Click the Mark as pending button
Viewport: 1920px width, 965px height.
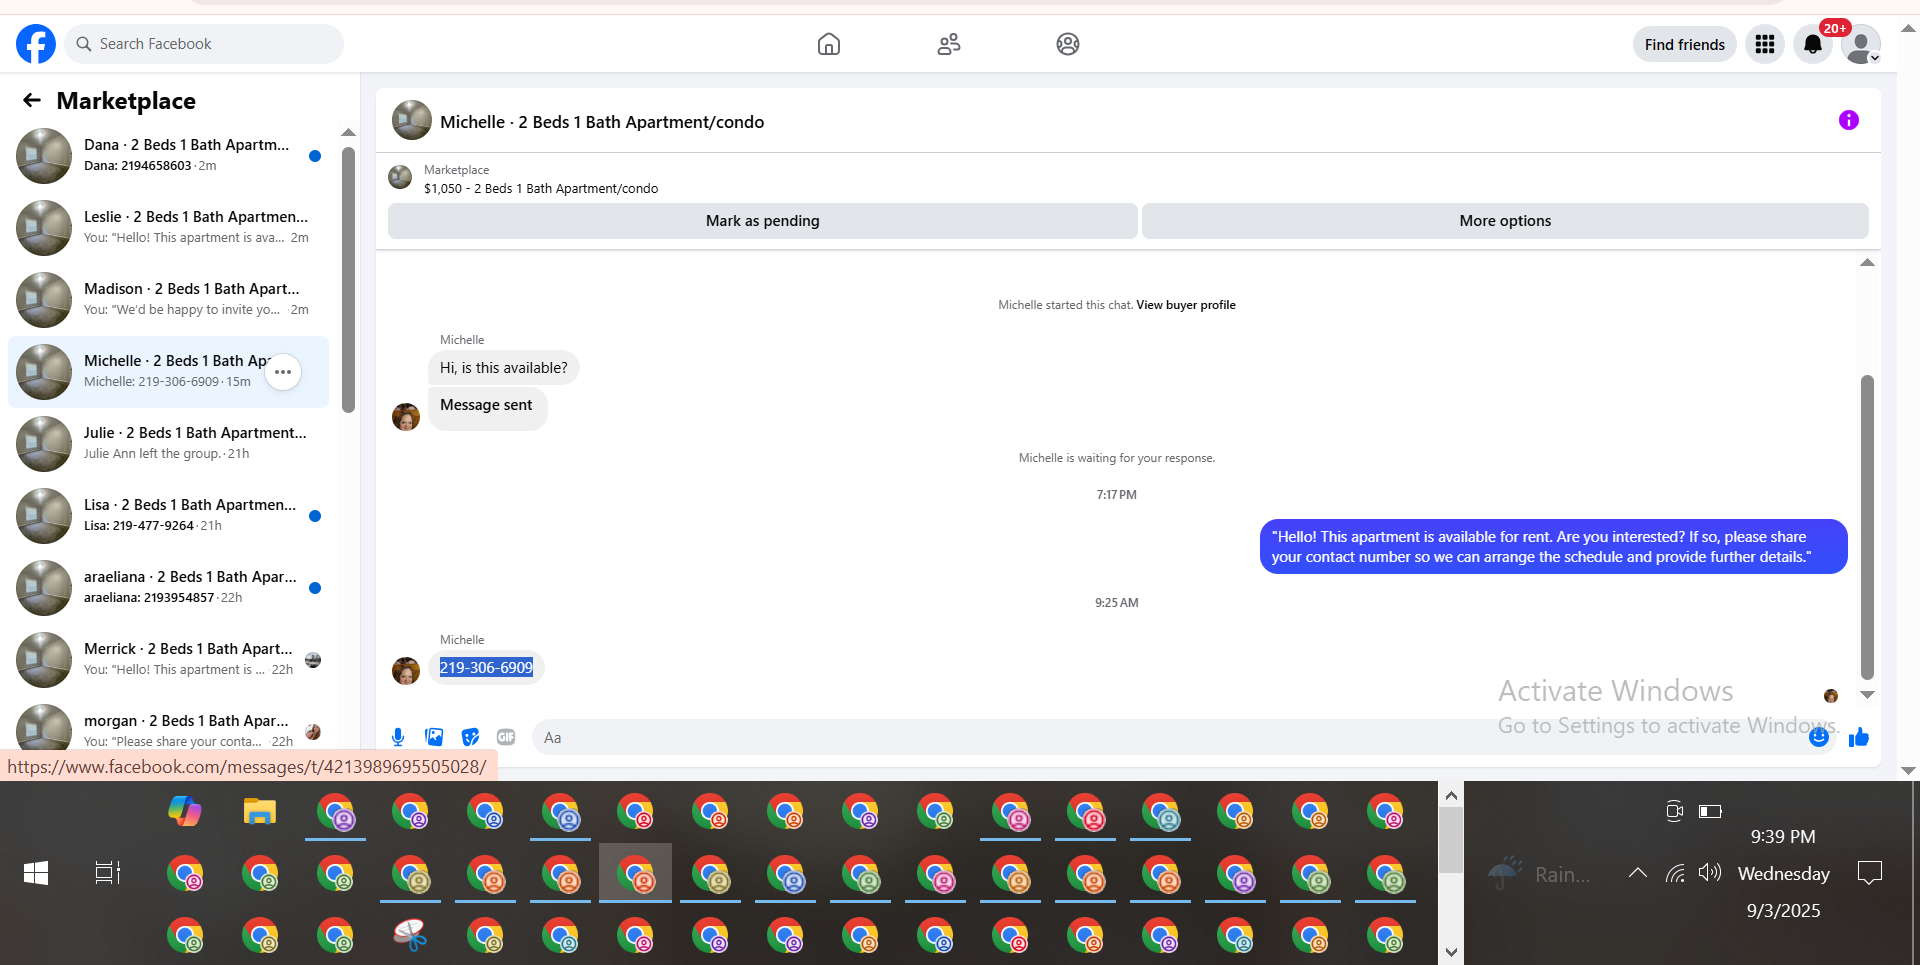point(763,221)
